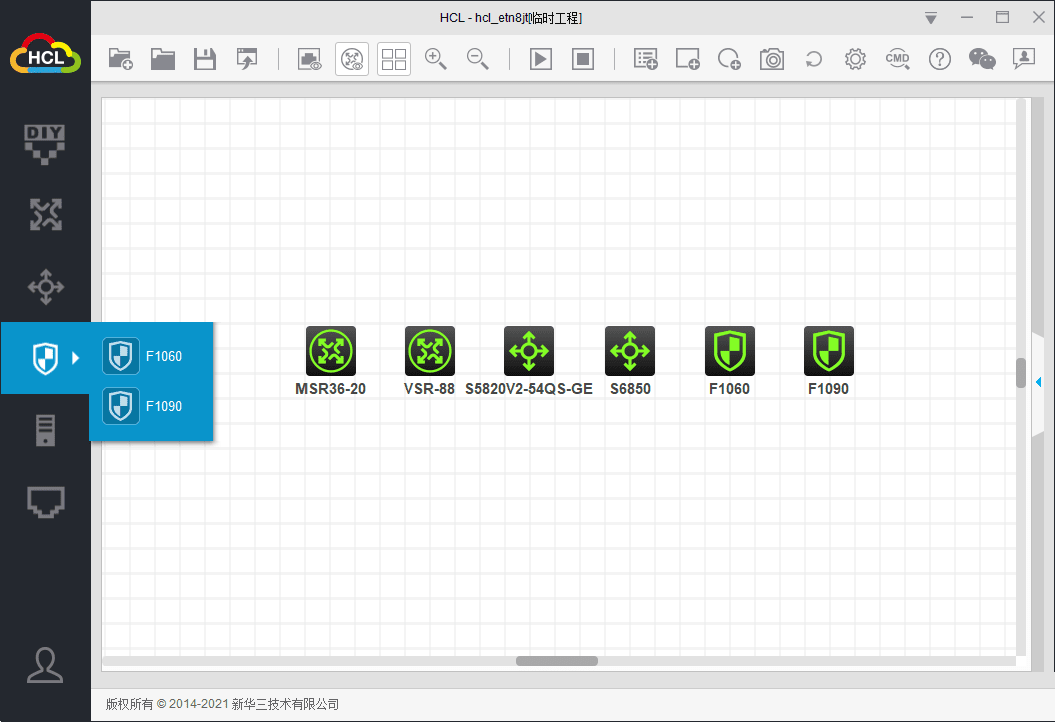
Task: Click the add rectangle shape icon
Action: 688,59
